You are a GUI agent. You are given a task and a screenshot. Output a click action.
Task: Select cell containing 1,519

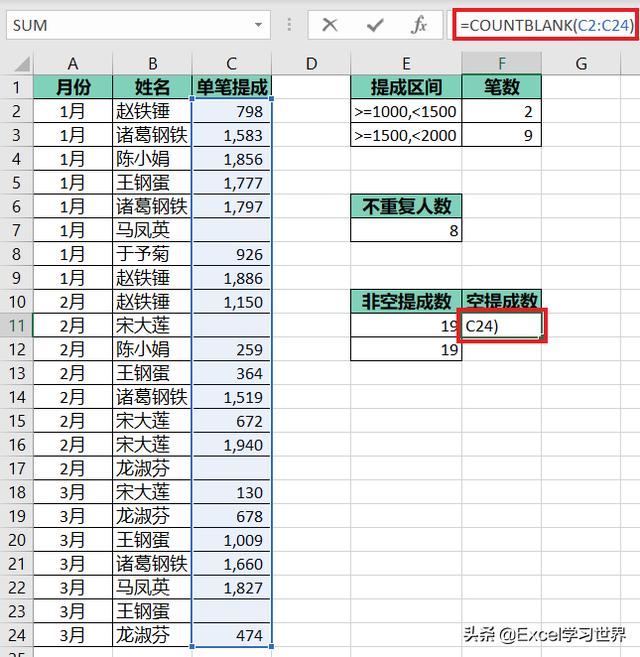(x=232, y=397)
